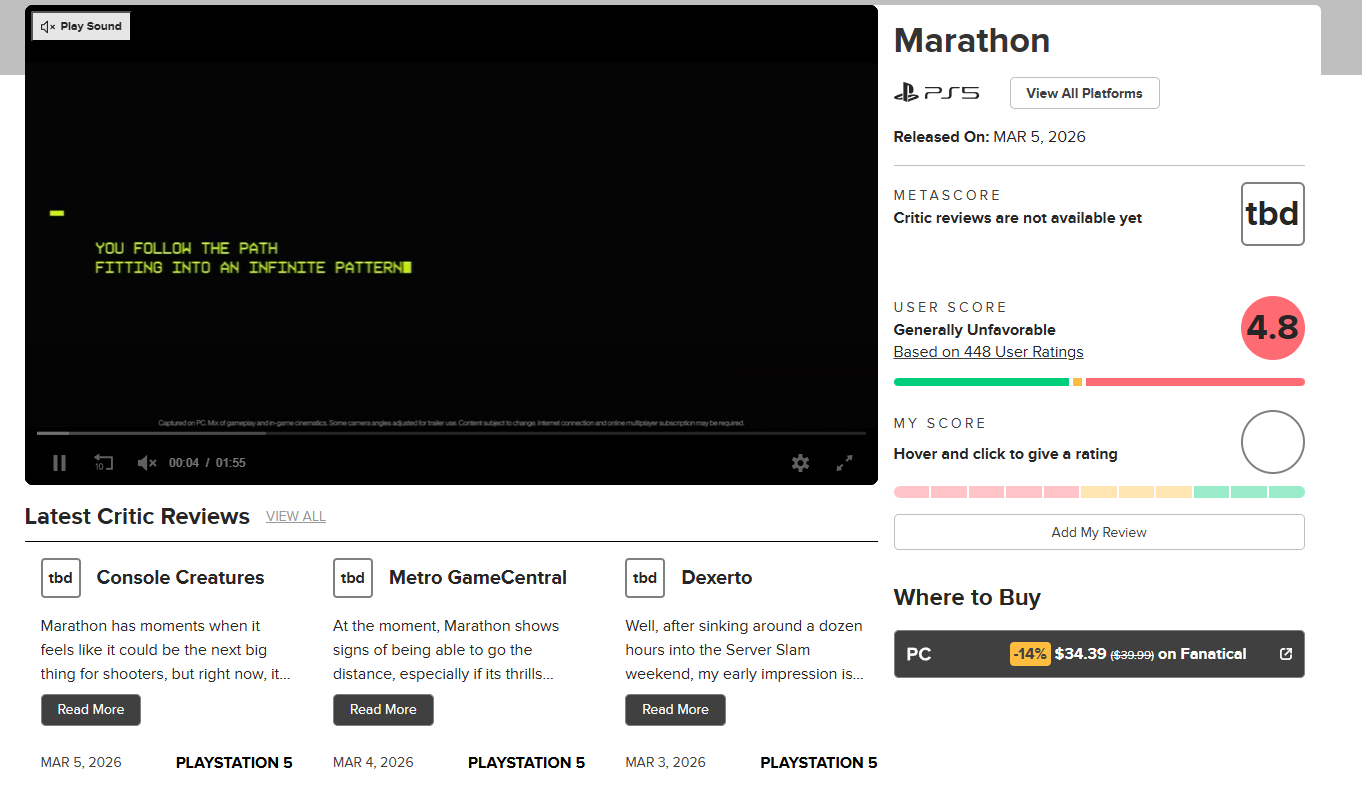Image resolution: width=1362 pixels, height=795 pixels.
Task: Expand Metro GameCentral review with Read More
Action: click(x=383, y=710)
